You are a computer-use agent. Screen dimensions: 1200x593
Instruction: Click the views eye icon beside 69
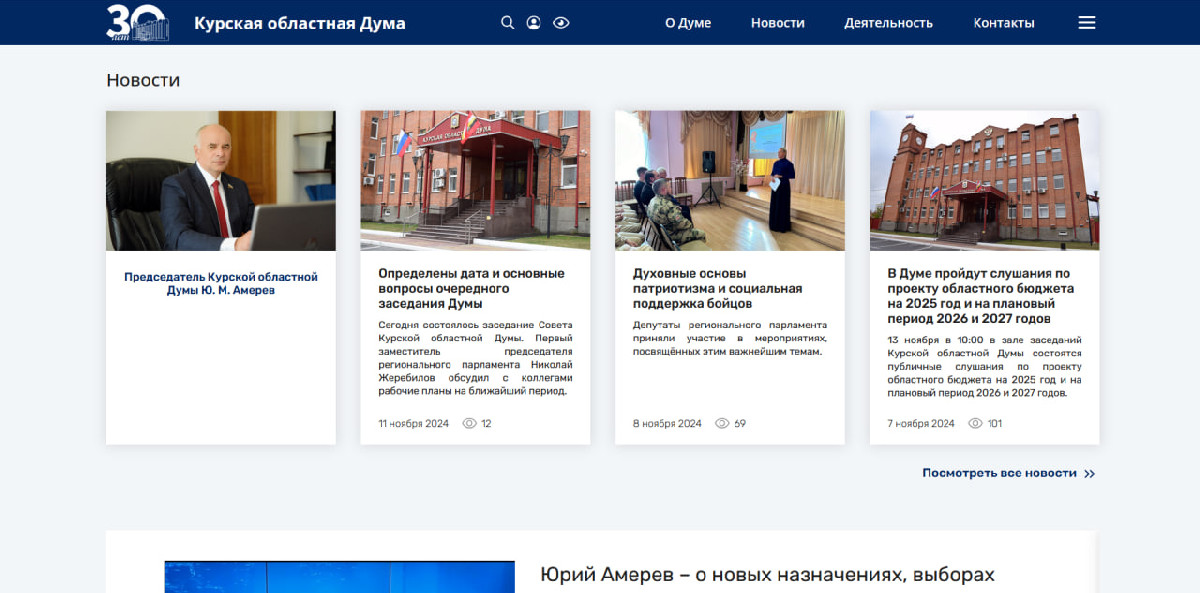[x=722, y=423]
